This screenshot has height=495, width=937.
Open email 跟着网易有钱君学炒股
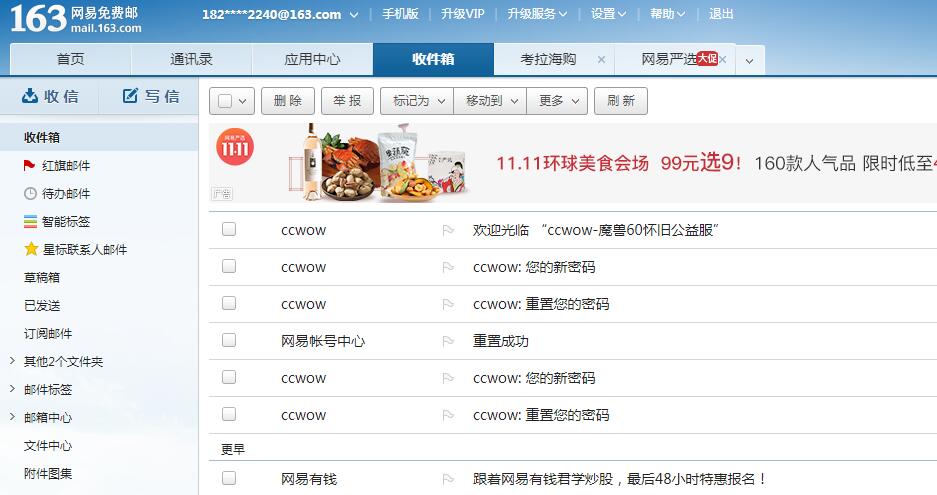(620, 479)
